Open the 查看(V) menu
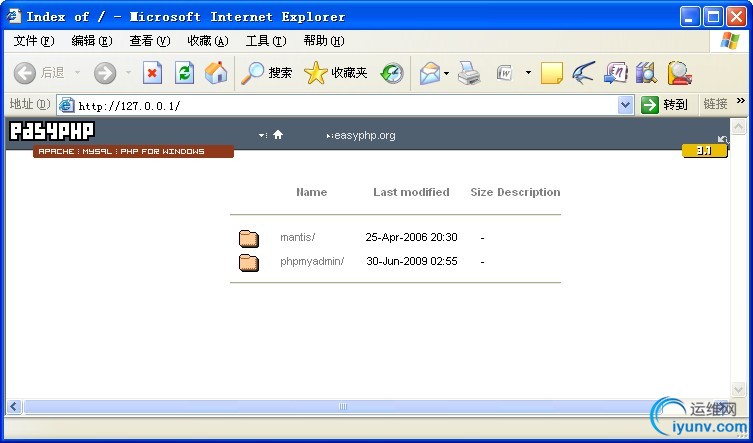Screen dimensions: 753x443 pyautogui.click(x=150, y=41)
